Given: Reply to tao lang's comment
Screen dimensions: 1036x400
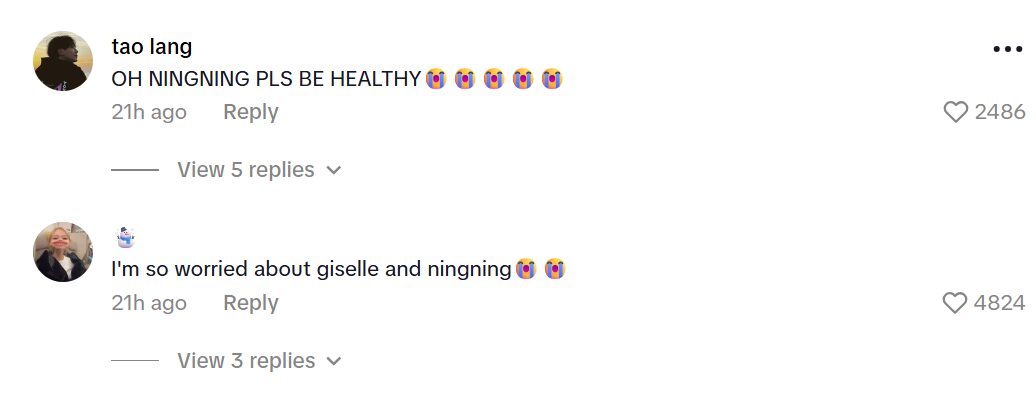Looking at the screenshot, I should pos(250,112).
